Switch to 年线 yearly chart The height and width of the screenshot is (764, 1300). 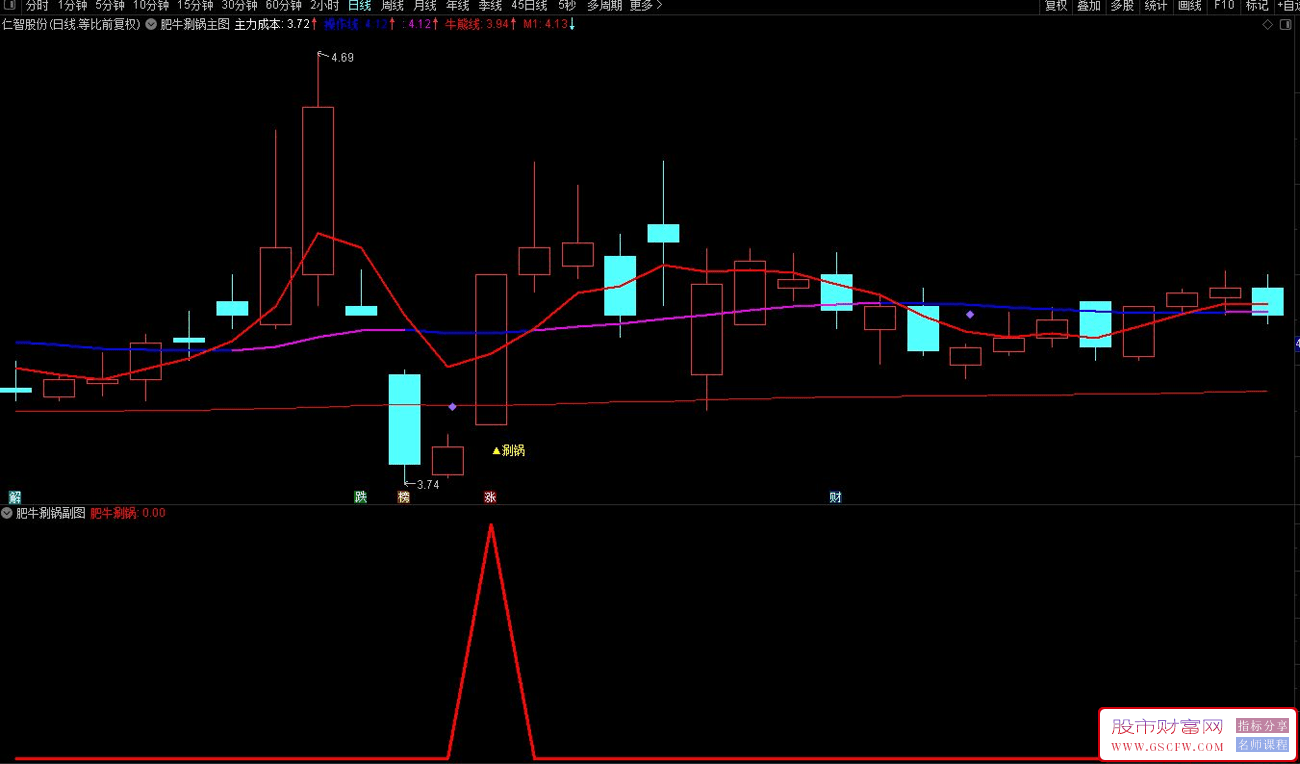pos(457,5)
